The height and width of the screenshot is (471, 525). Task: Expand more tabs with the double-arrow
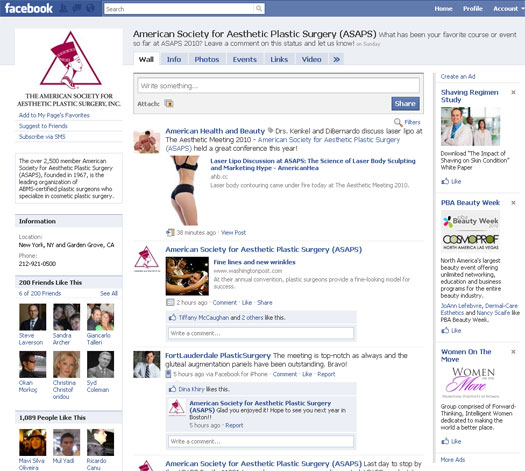click(x=336, y=60)
